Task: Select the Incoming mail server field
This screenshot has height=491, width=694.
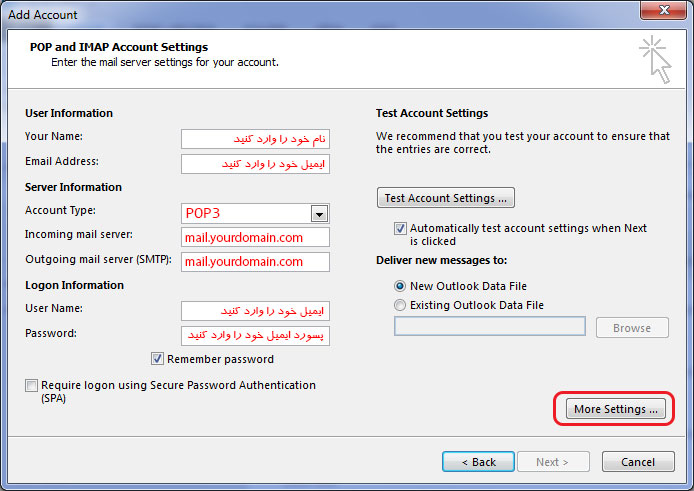Action: click(255, 237)
